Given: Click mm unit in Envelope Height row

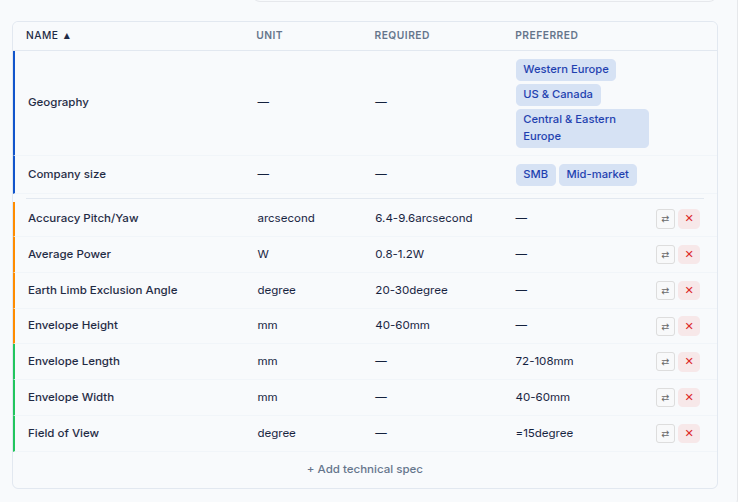Looking at the screenshot, I should point(267,326).
